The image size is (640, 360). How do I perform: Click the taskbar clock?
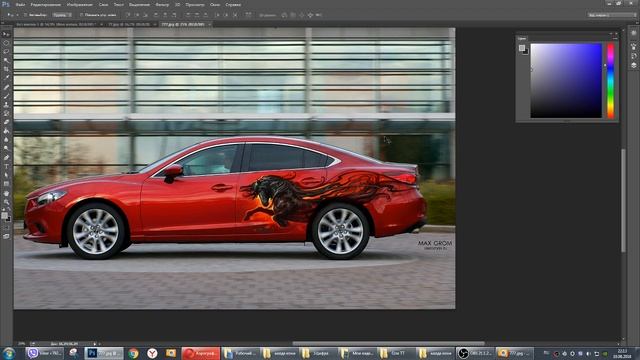pos(622,353)
